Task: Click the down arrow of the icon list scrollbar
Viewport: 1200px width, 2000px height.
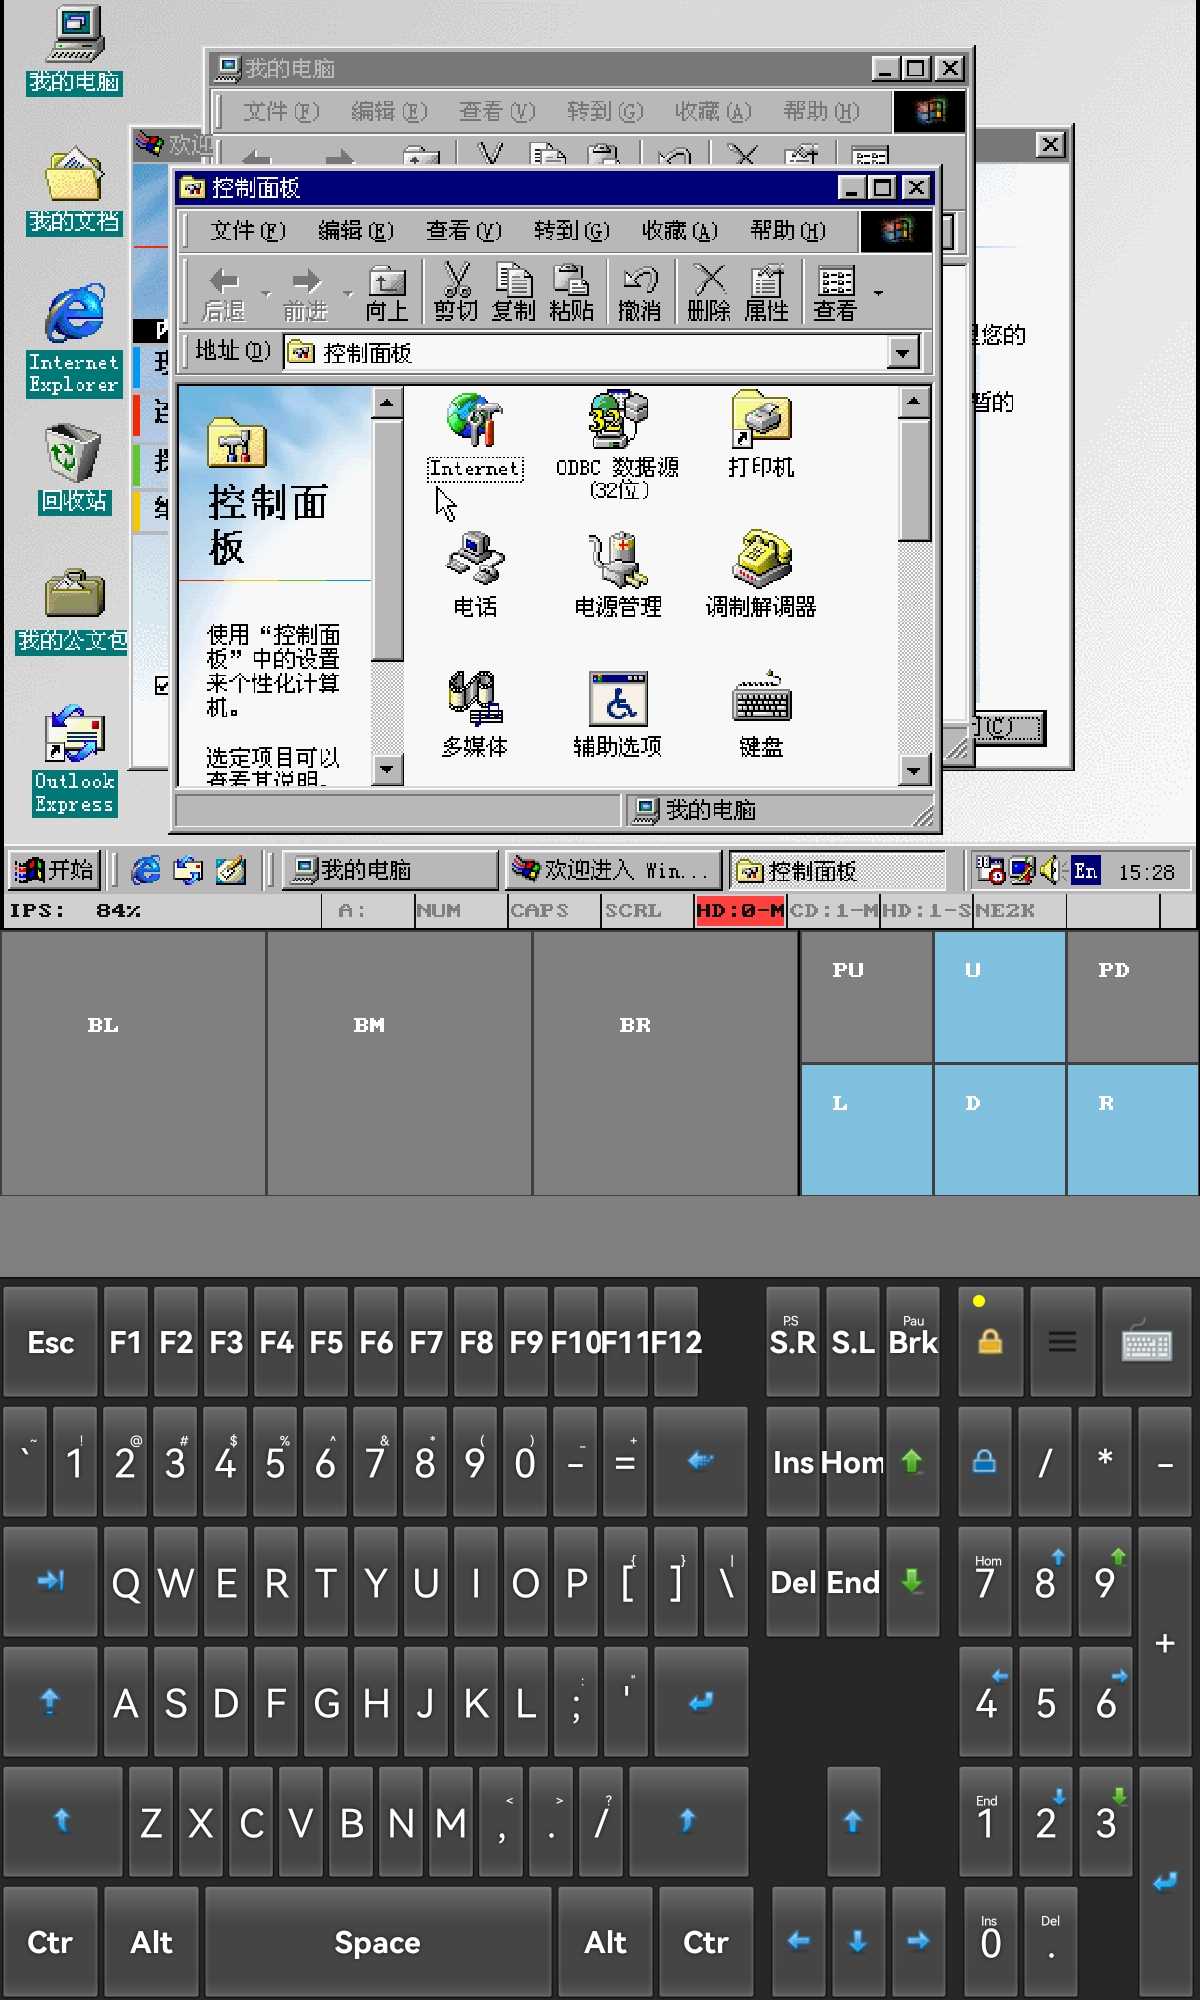Action: (913, 769)
